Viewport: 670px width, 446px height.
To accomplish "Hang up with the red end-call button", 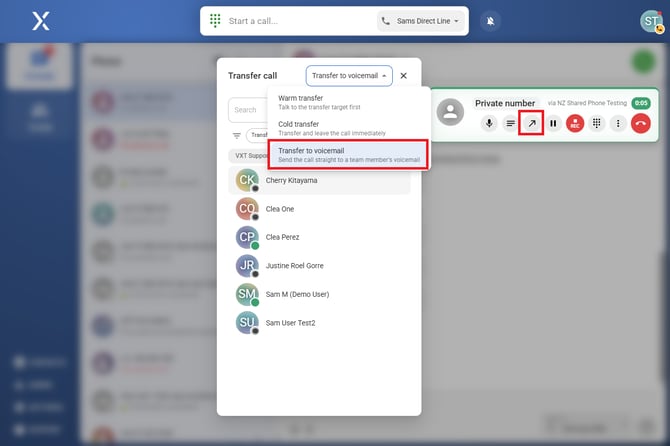I will (641, 123).
